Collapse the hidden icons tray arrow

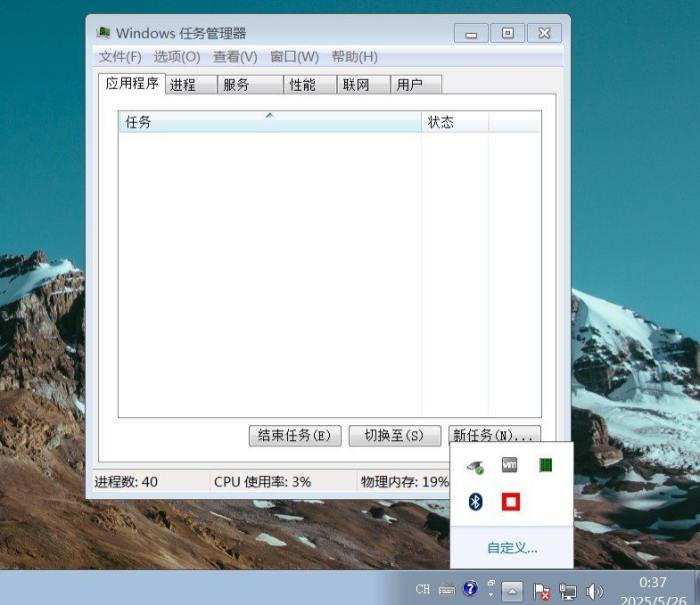click(512, 591)
